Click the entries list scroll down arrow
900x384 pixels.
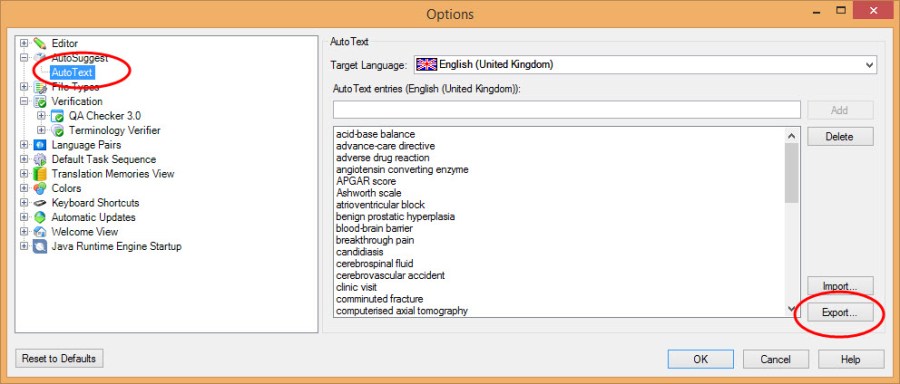point(792,309)
